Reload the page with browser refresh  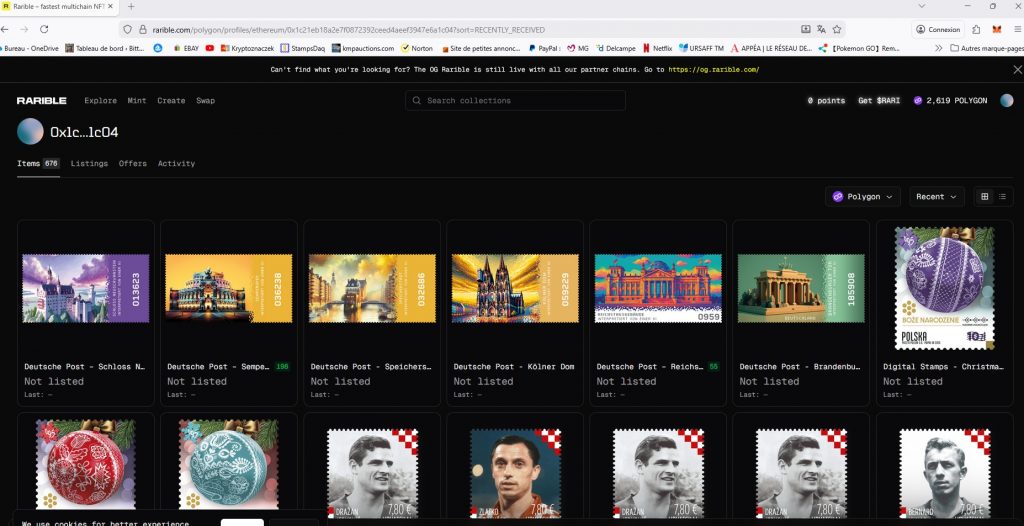click(44, 30)
